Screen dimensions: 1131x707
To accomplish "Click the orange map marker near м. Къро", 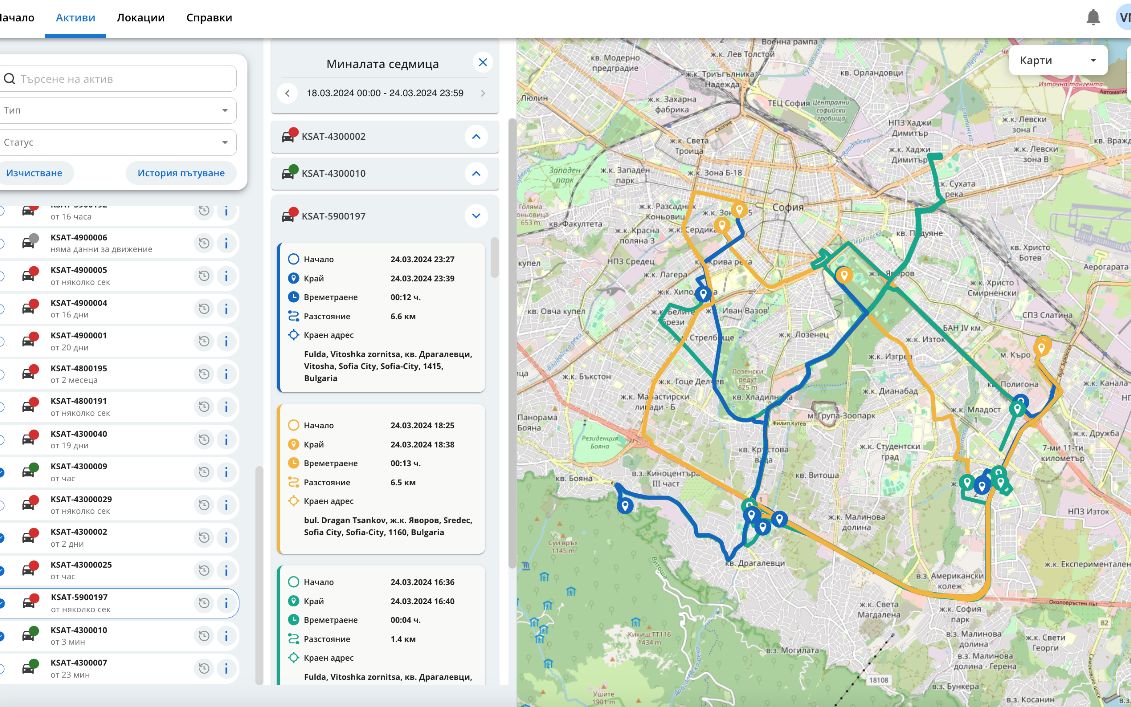I will [1042, 348].
